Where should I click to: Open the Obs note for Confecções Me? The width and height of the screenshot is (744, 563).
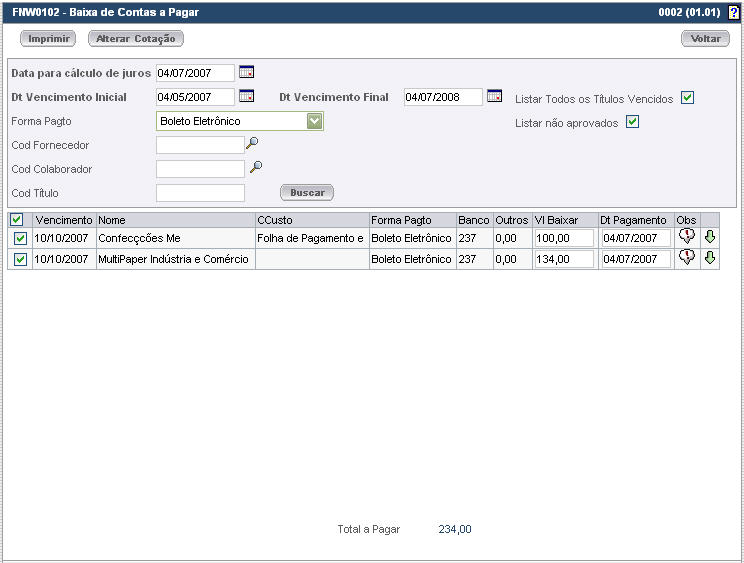click(686, 237)
